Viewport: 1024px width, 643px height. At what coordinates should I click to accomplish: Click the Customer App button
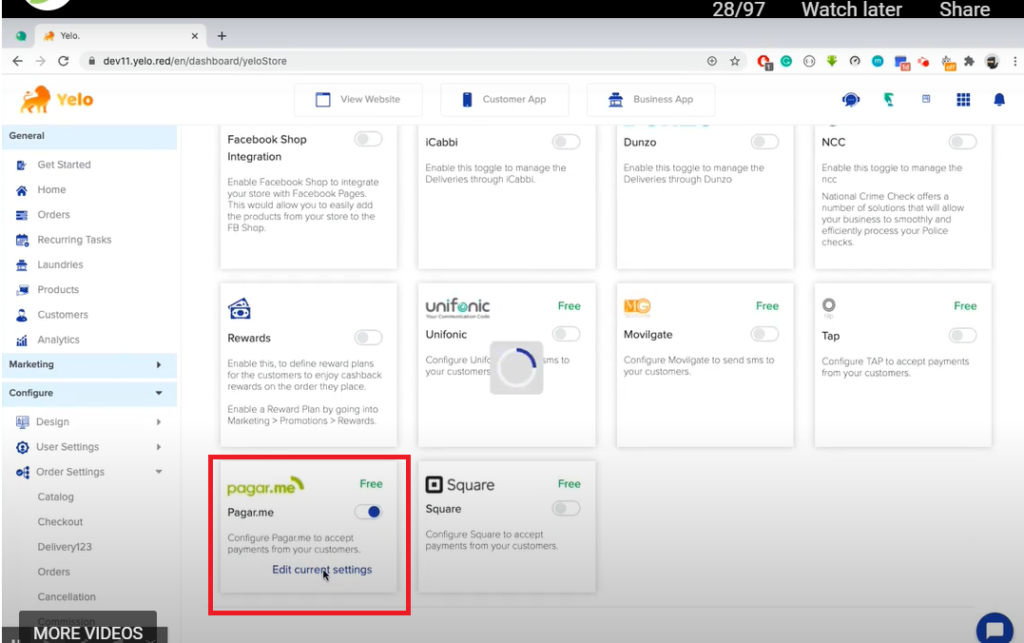tap(504, 99)
